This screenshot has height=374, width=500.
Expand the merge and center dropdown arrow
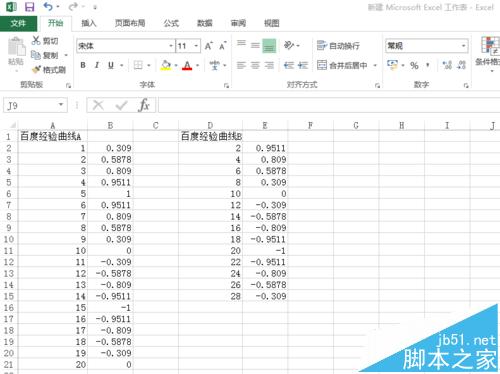375,65
